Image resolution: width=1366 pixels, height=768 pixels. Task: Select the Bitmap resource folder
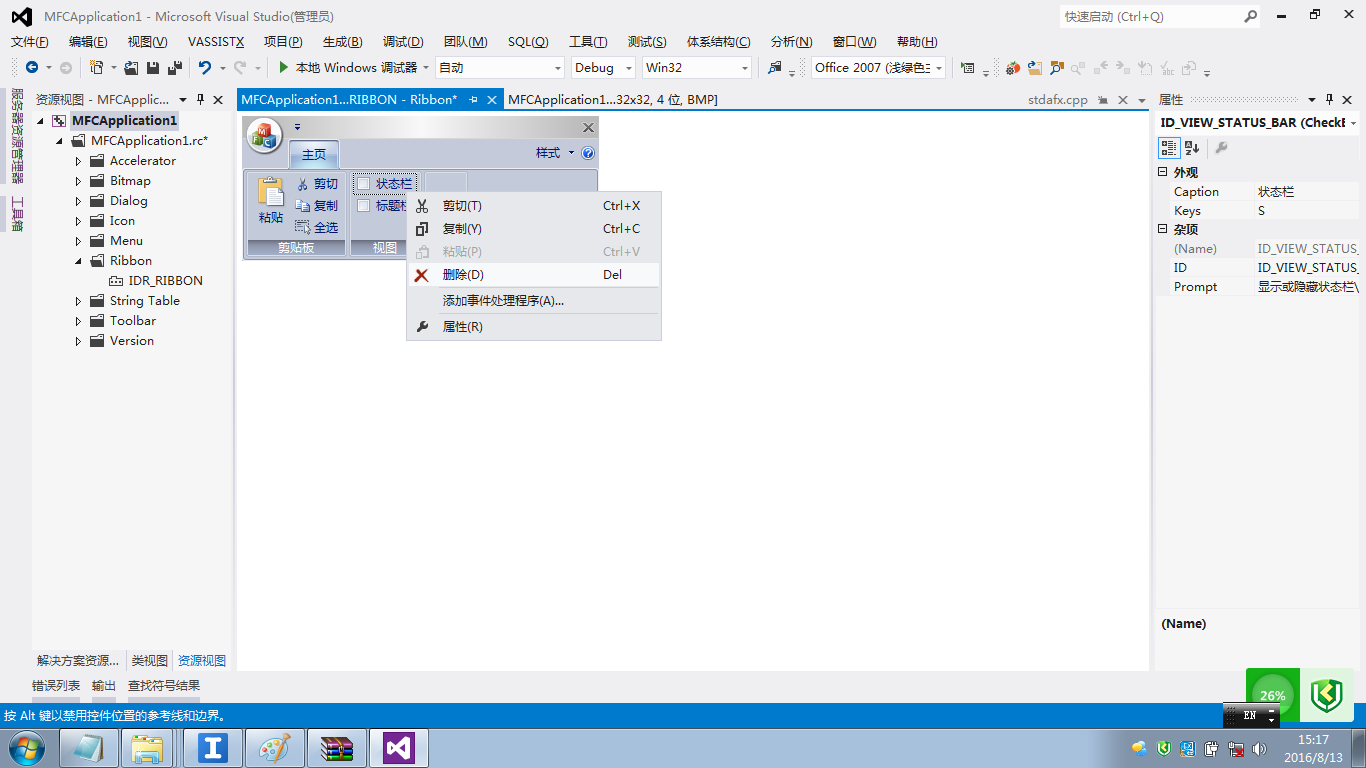click(130, 181)
